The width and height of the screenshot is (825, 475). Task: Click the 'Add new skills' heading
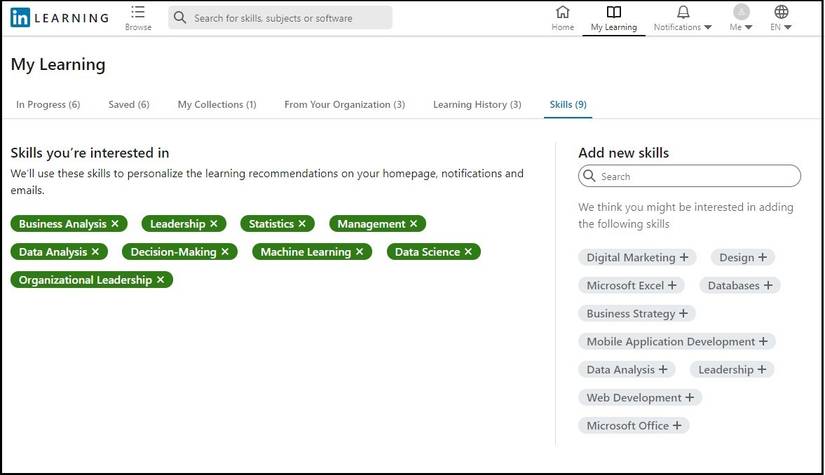pyautogui.click(x=623, y=153)
